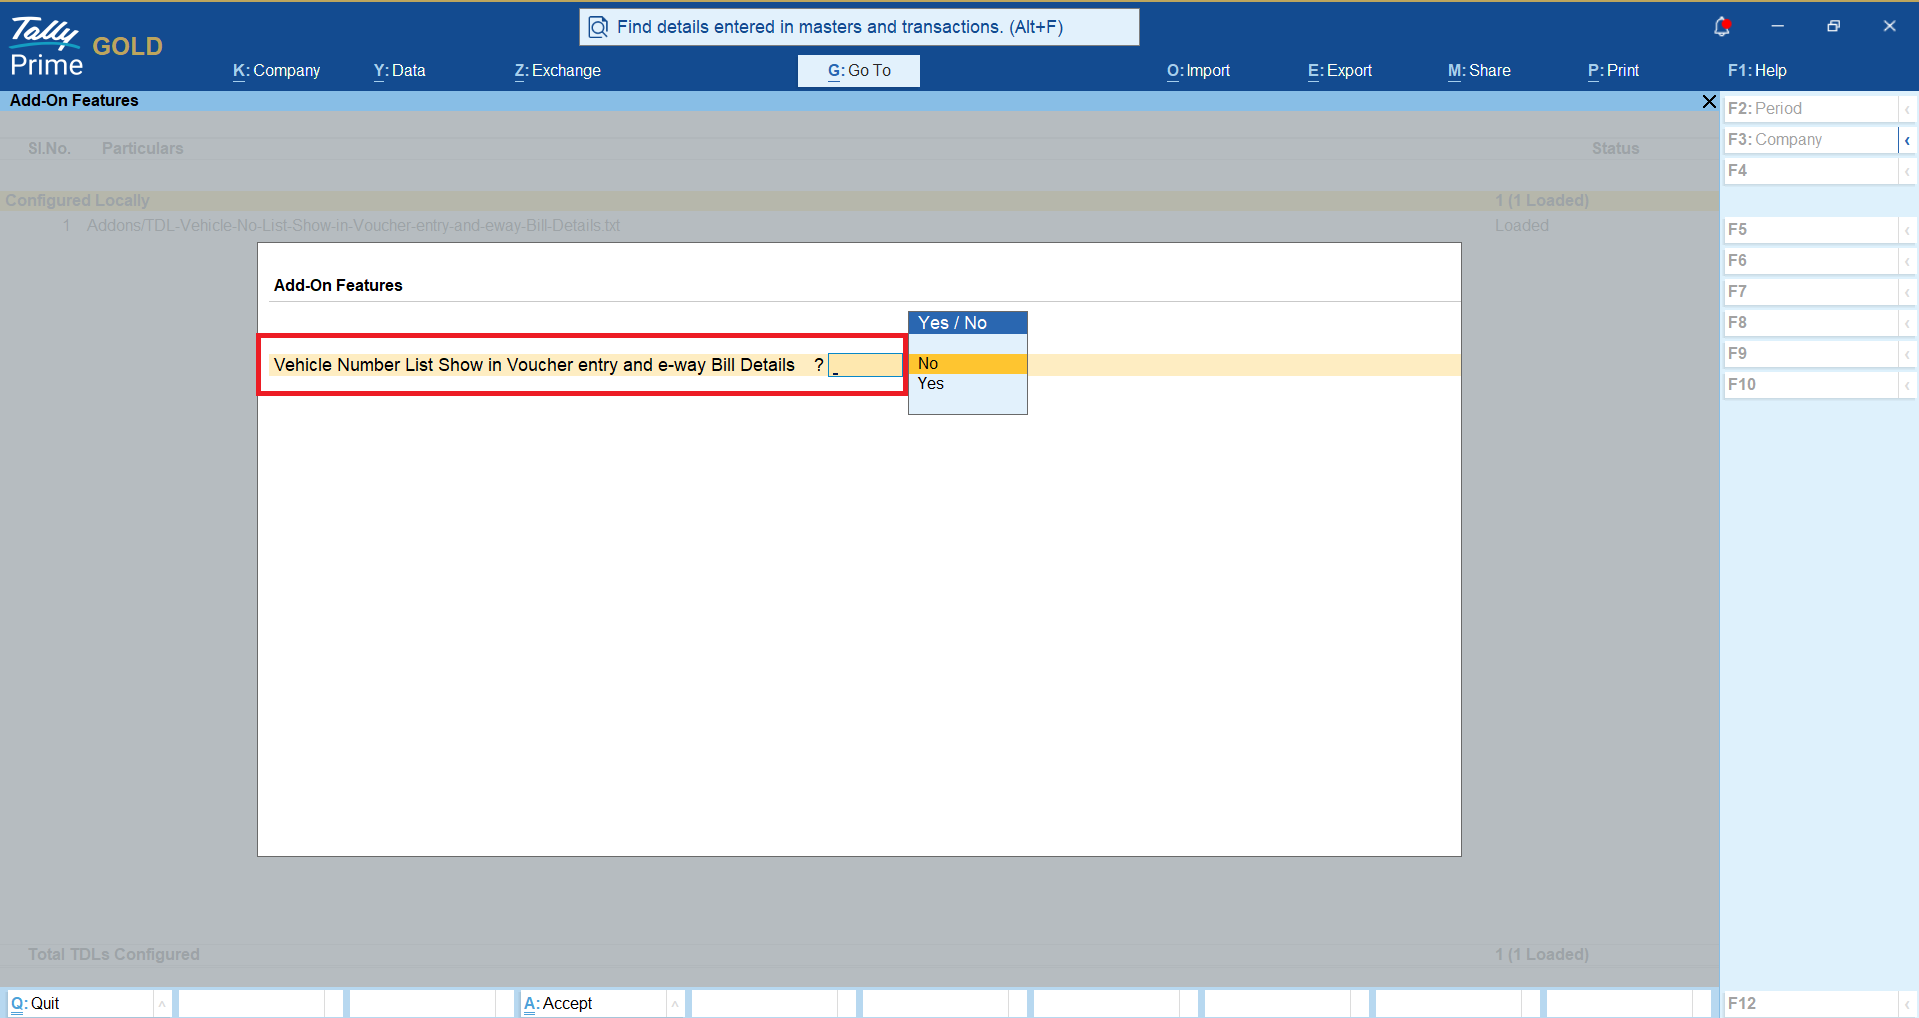Click the F12 configure button
Screen dimensions: 1919x1018
pos(1810,1003)
